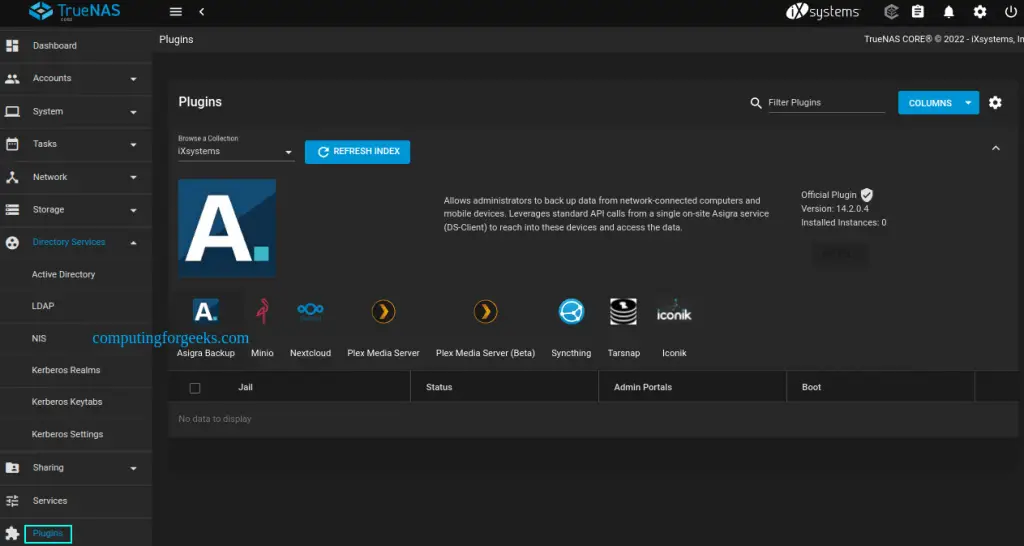Select the Tarsnap plugin icon
This screenshot has width=1024, height=546.
tap(623, 312)
